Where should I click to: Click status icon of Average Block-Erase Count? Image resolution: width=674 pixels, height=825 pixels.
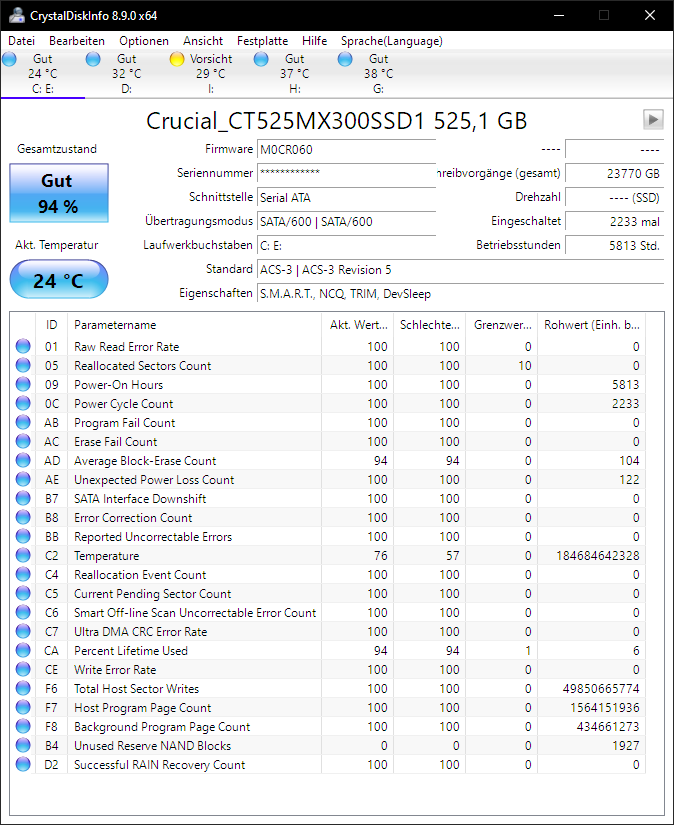pos(23,460)
